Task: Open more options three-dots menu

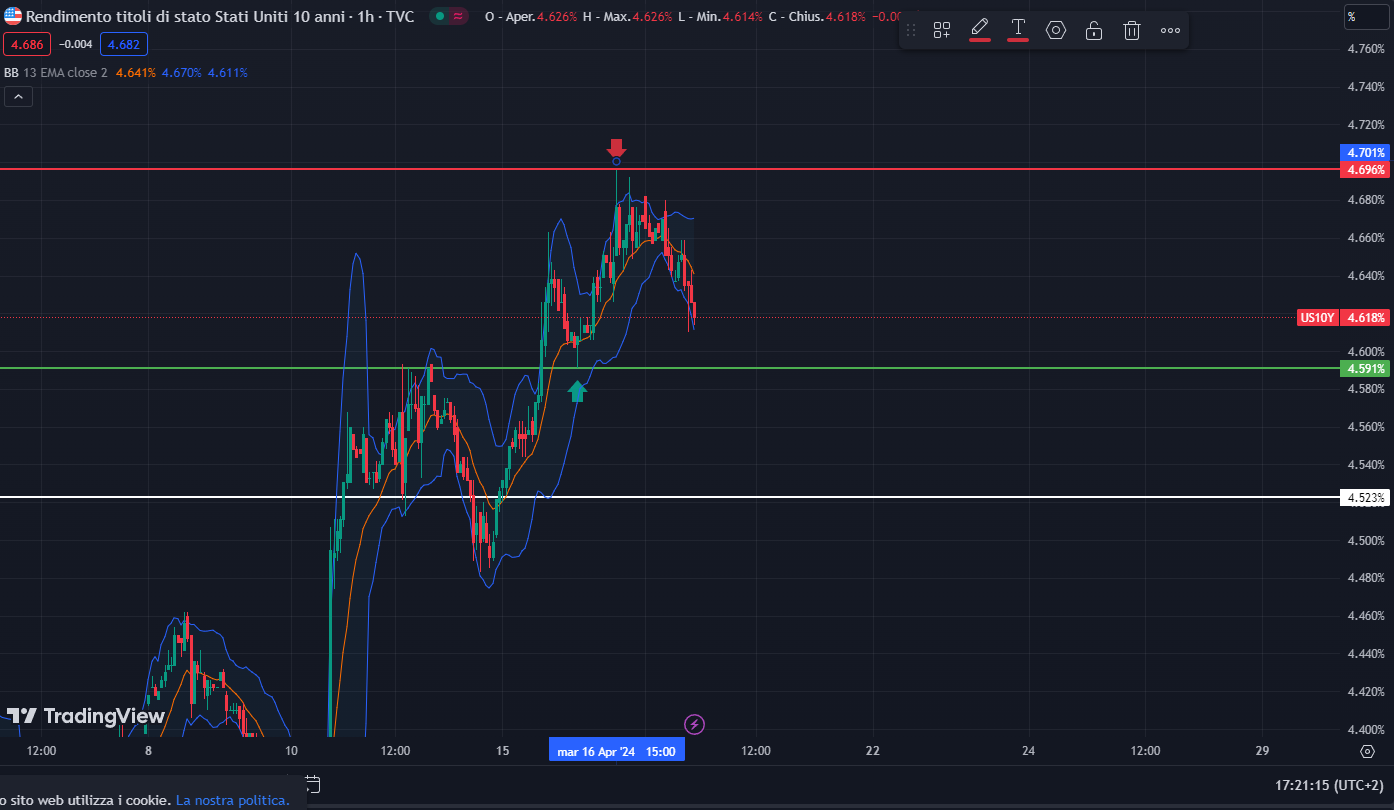Action: pos(1170,30)
